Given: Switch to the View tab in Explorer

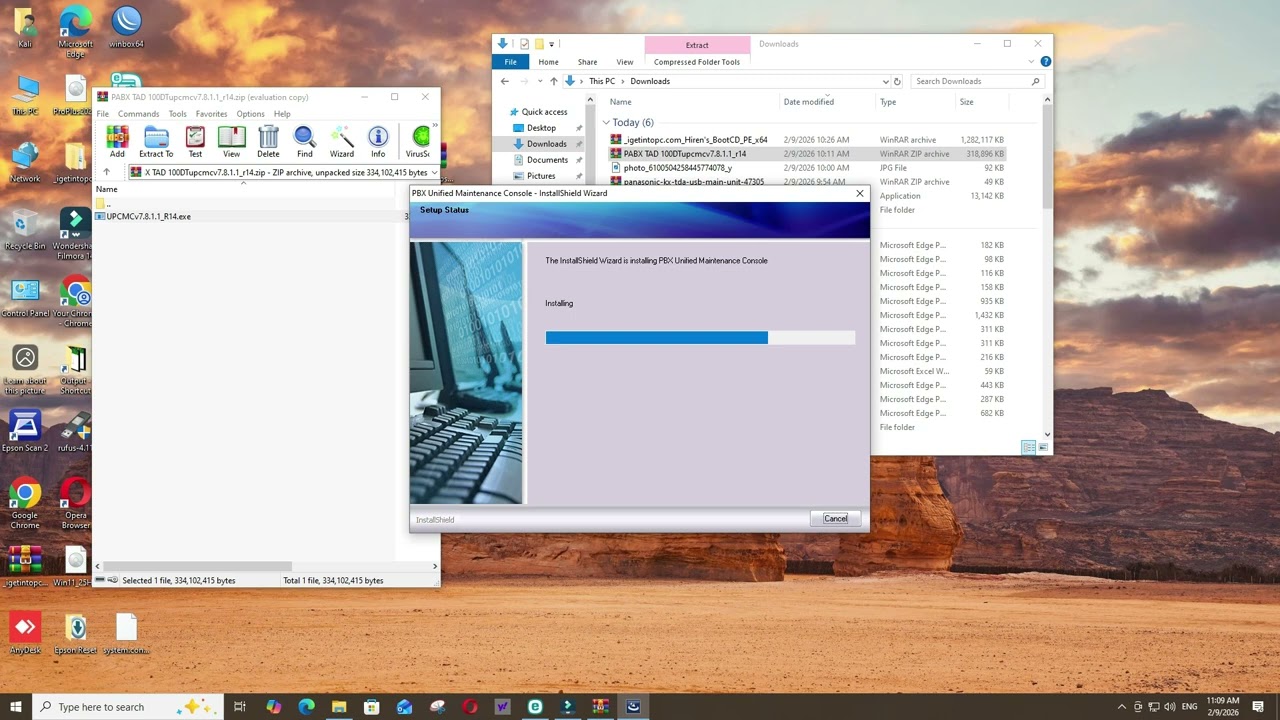Looking at the screenshot, I should (625, 62).
